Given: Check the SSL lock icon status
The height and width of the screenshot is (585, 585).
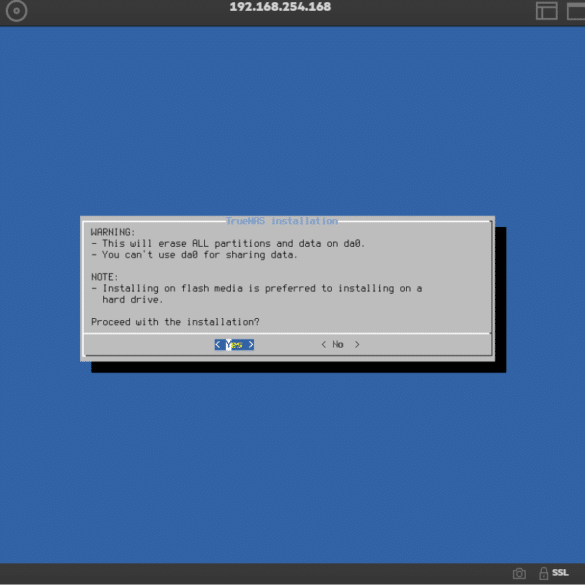Looking at the screenshot, I should click(x=544, y=573).
